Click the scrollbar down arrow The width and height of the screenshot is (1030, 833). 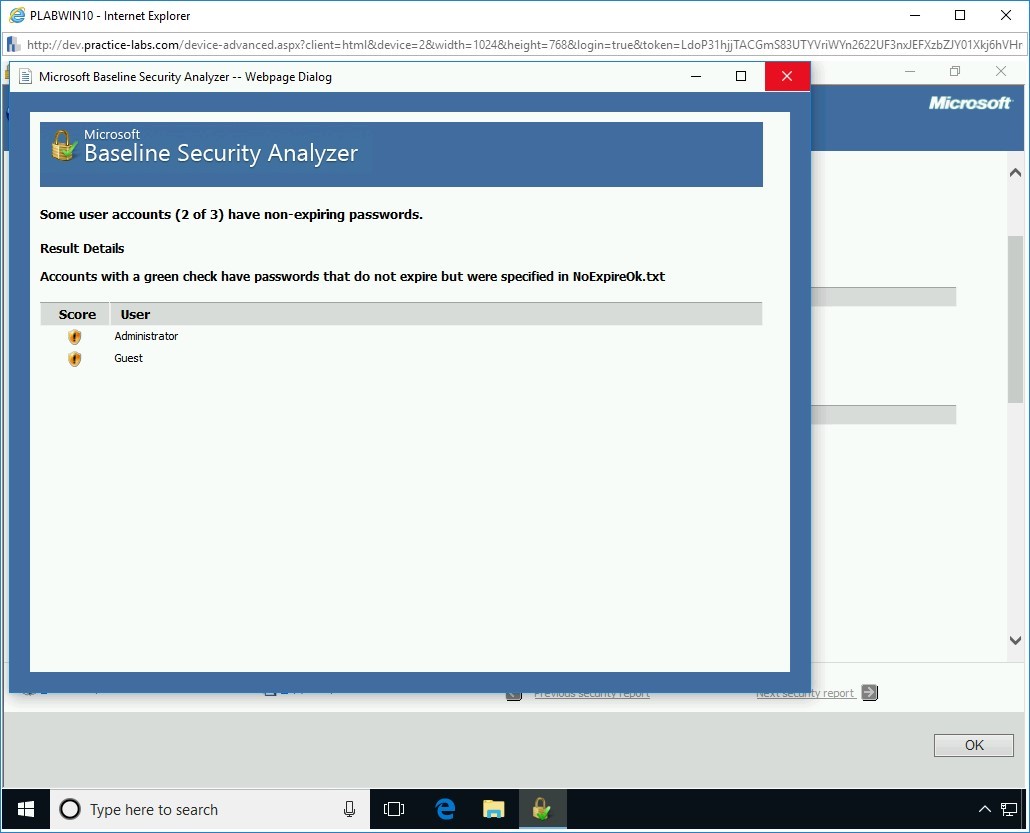pos(1016,640)
